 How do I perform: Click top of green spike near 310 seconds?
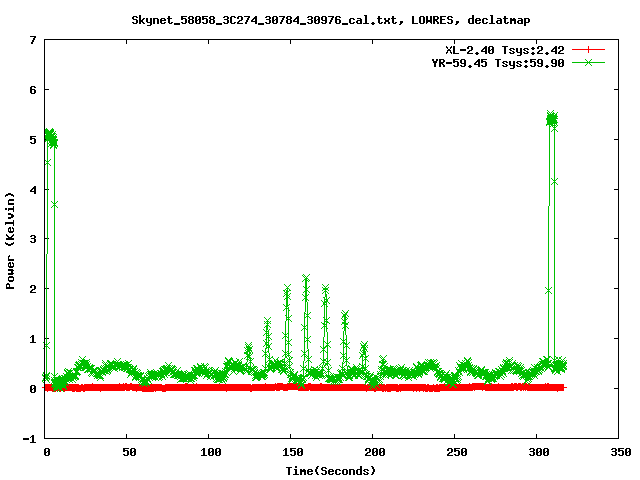pyautogui.click(x=551, y=117)
